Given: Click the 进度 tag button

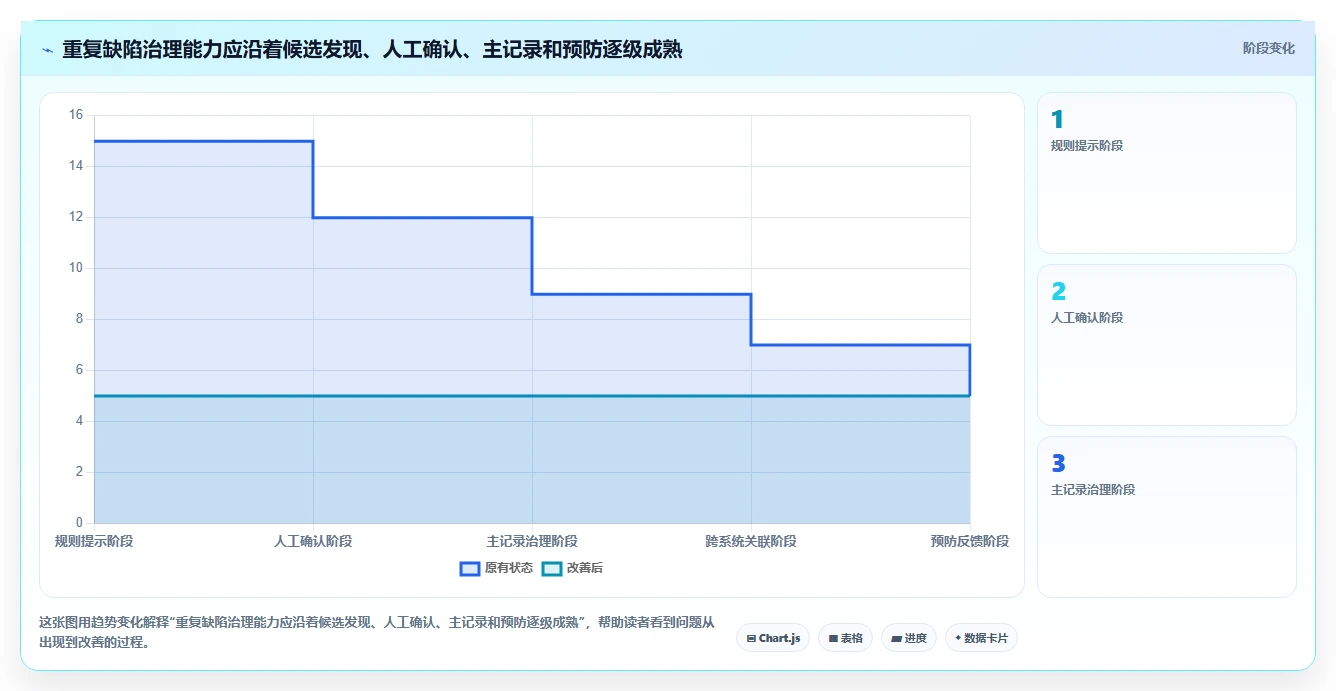Looking at the screenshot, I should pyautogui.click(x=909, y=638).
